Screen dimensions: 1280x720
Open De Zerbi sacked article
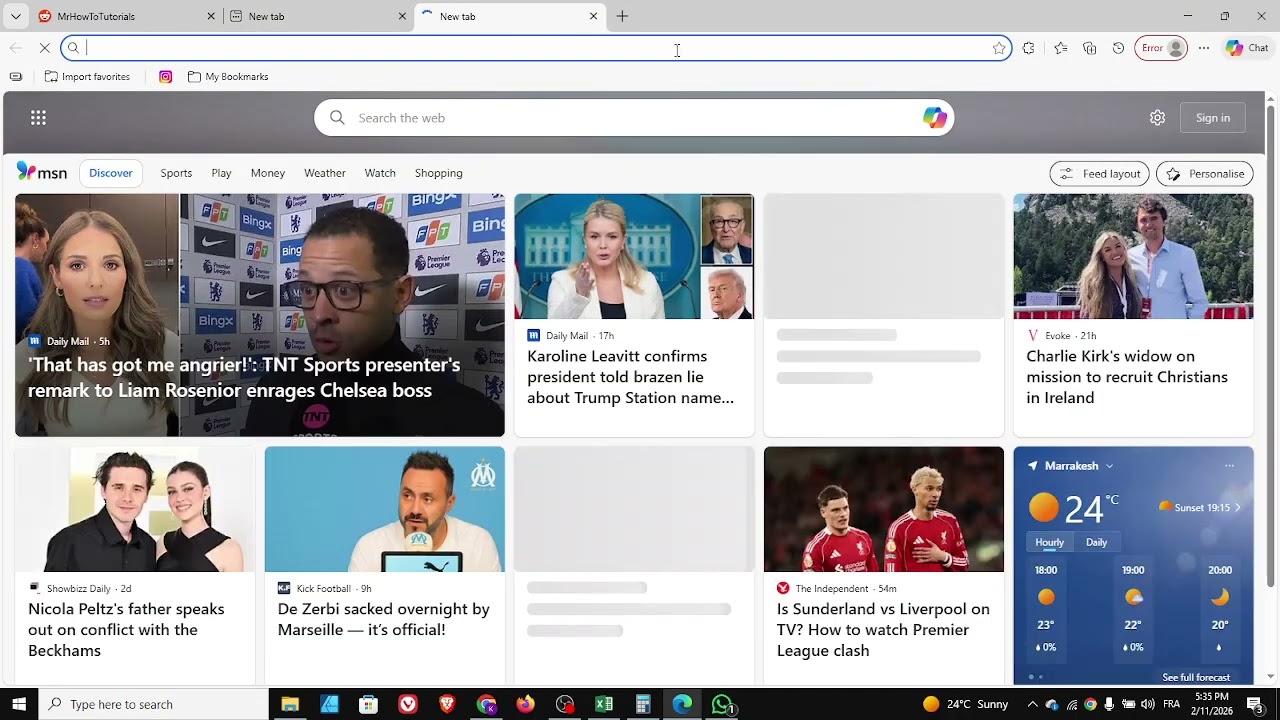point(385,566)
